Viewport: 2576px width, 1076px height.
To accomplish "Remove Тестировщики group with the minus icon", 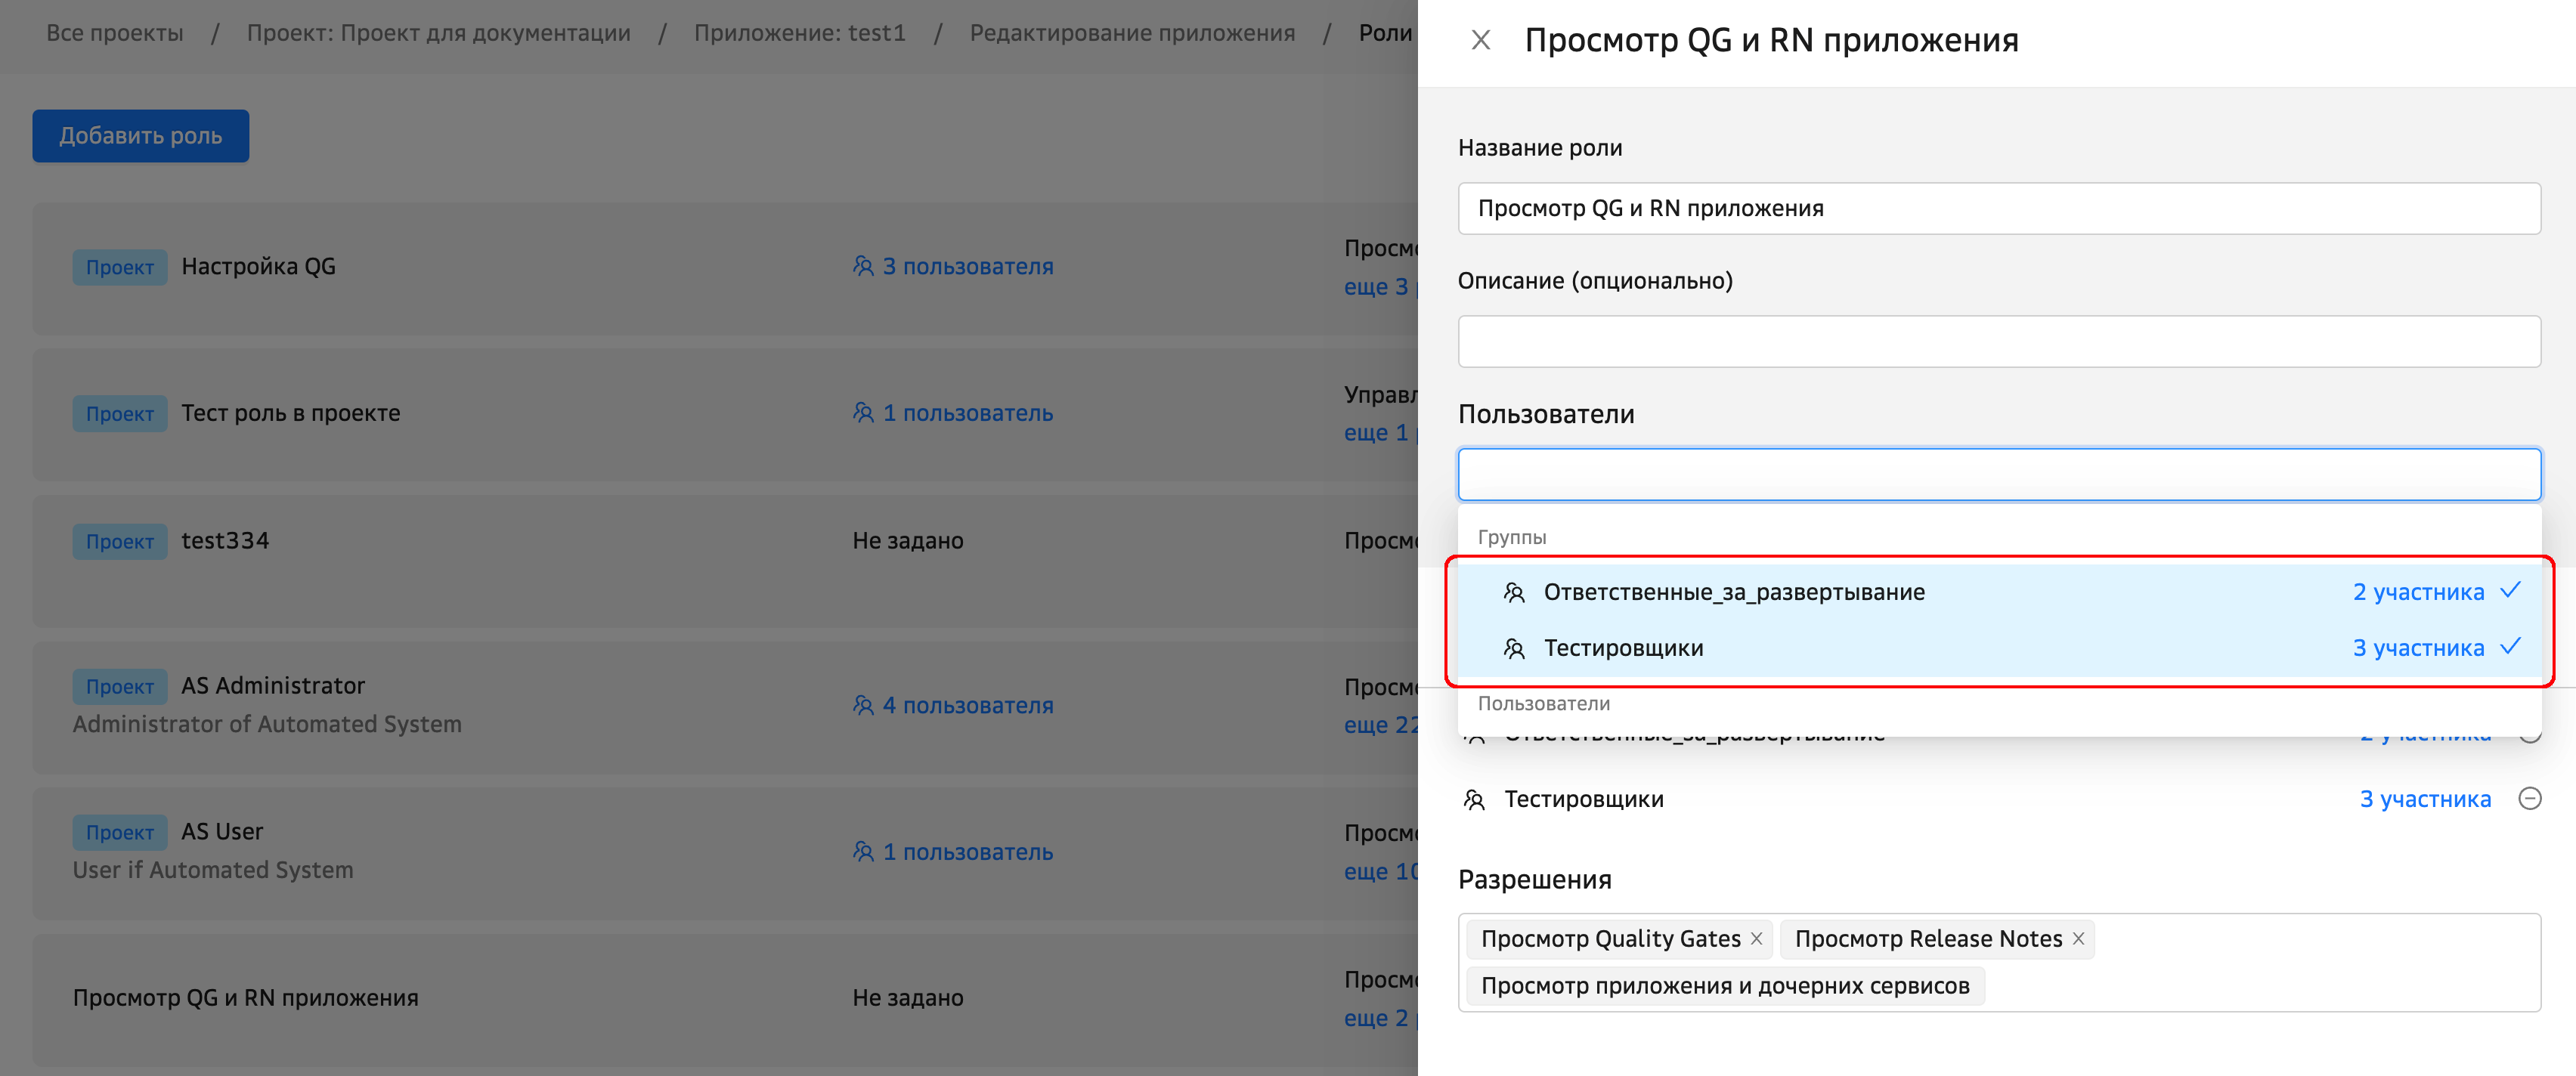I will click(x=2529, y=798).
